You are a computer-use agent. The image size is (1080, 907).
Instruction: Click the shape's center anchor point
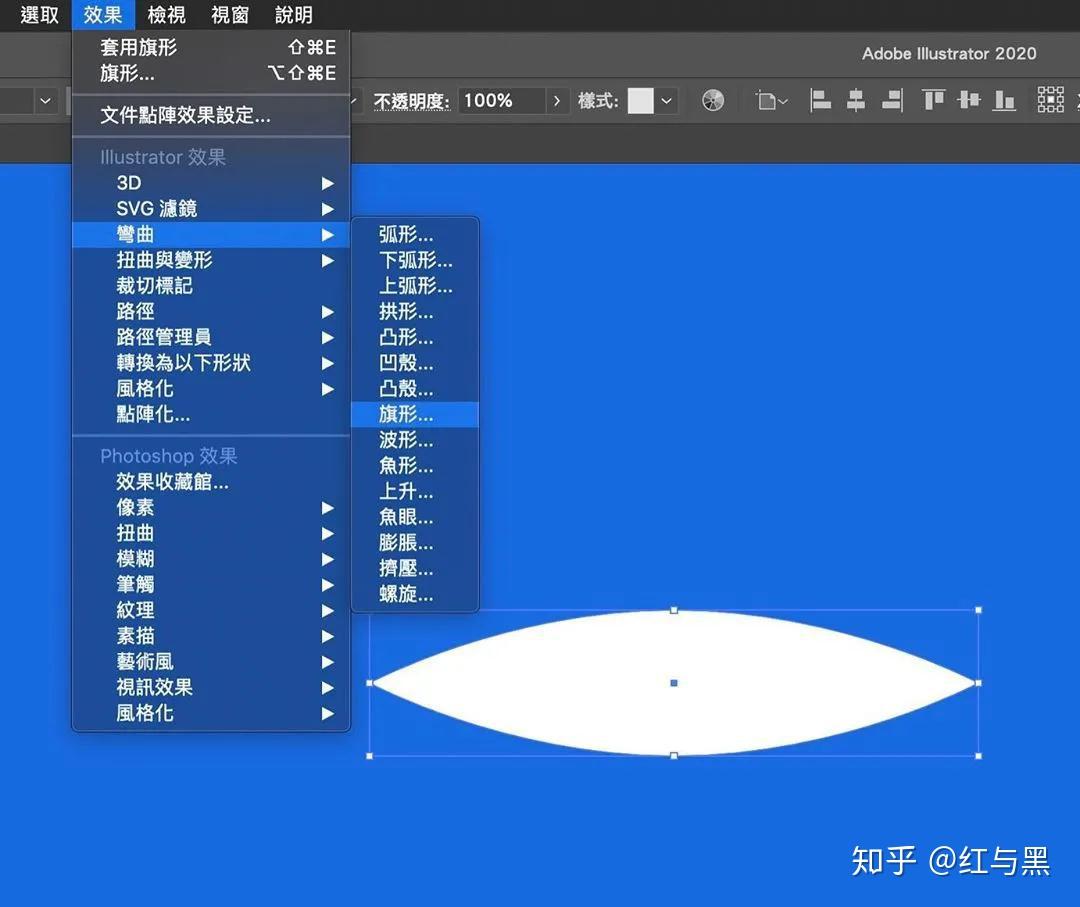[x=674, y=683]
